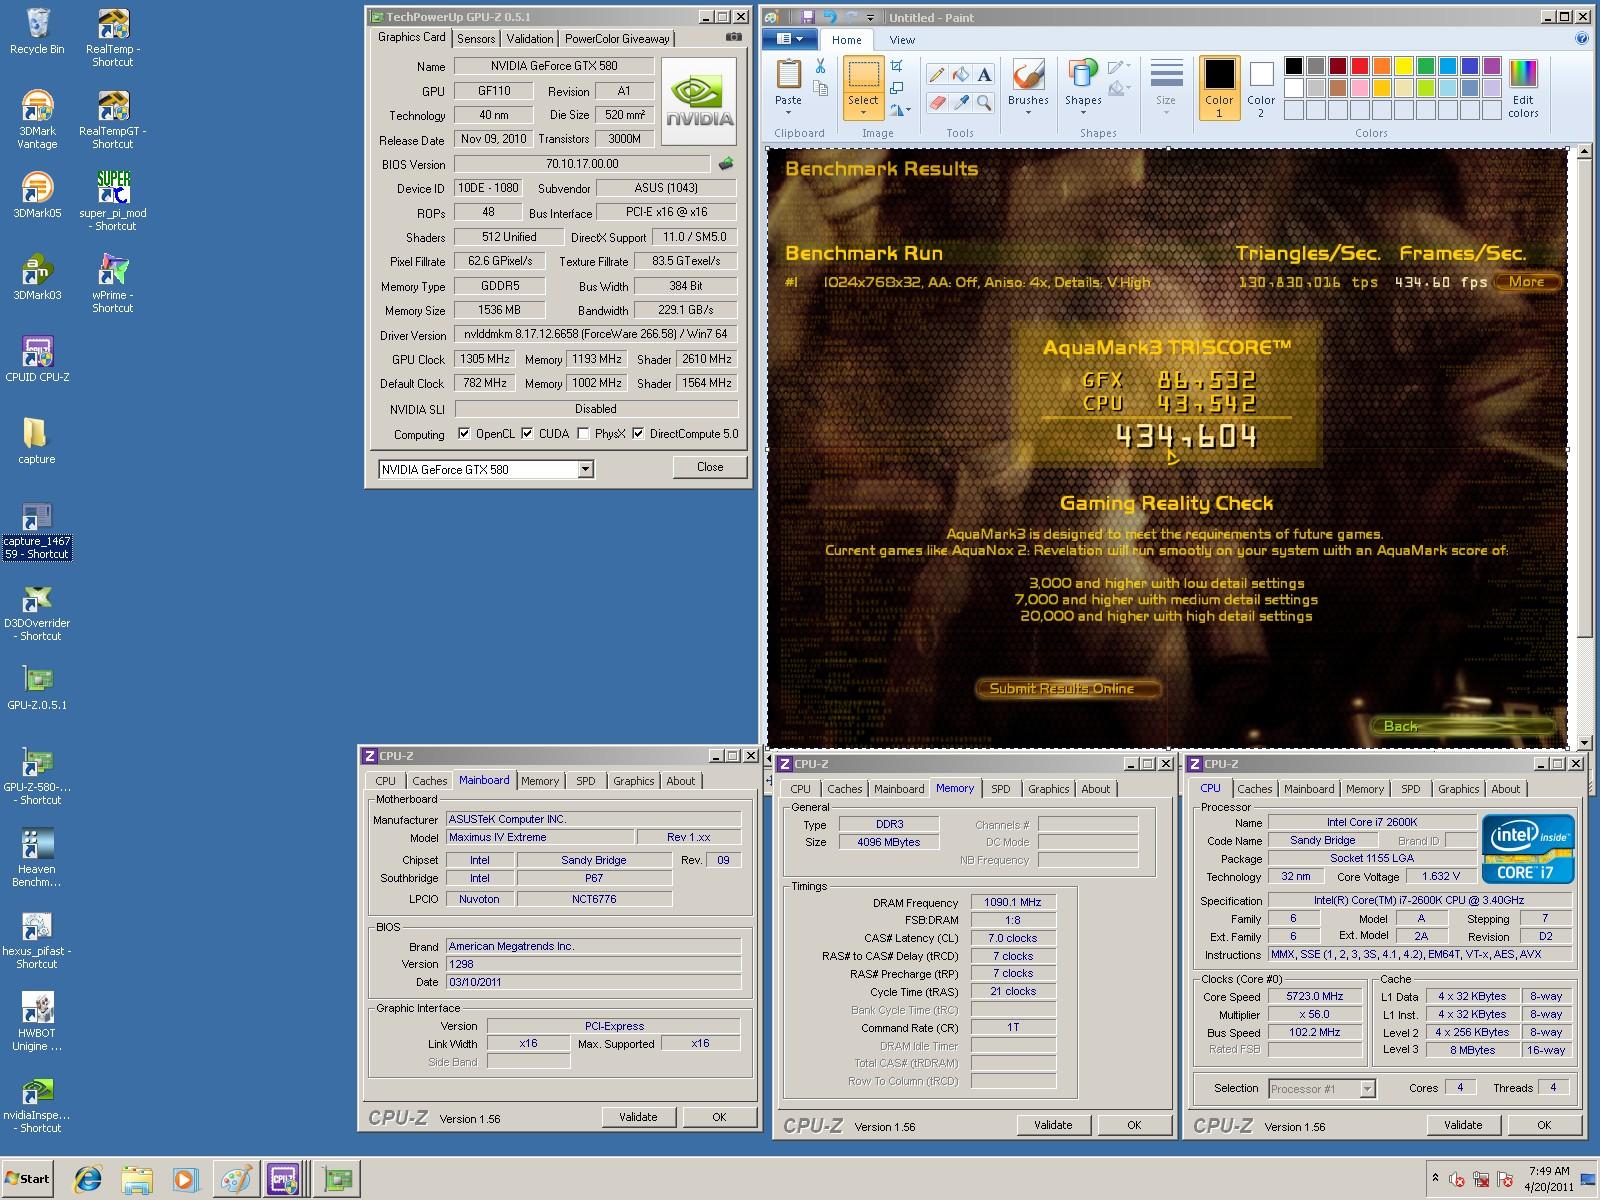Expand the Paste dropdown arrow
This screenshot has height=1200, width=1600.
pyautogui.click(x=788, y=112)
